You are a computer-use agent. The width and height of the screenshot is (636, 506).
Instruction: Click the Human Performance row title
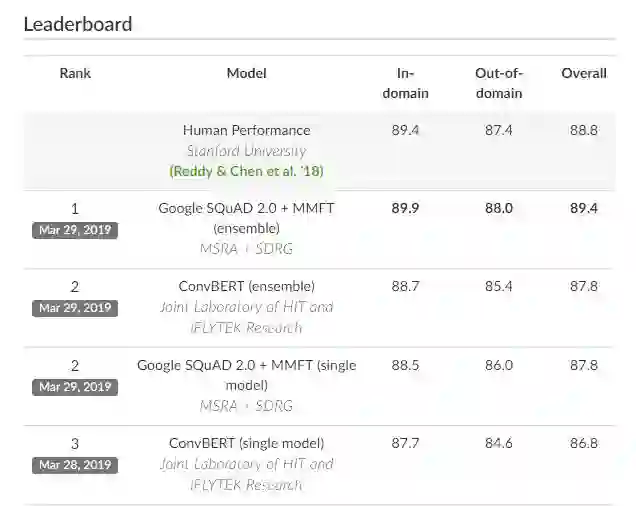pos(246,130)
